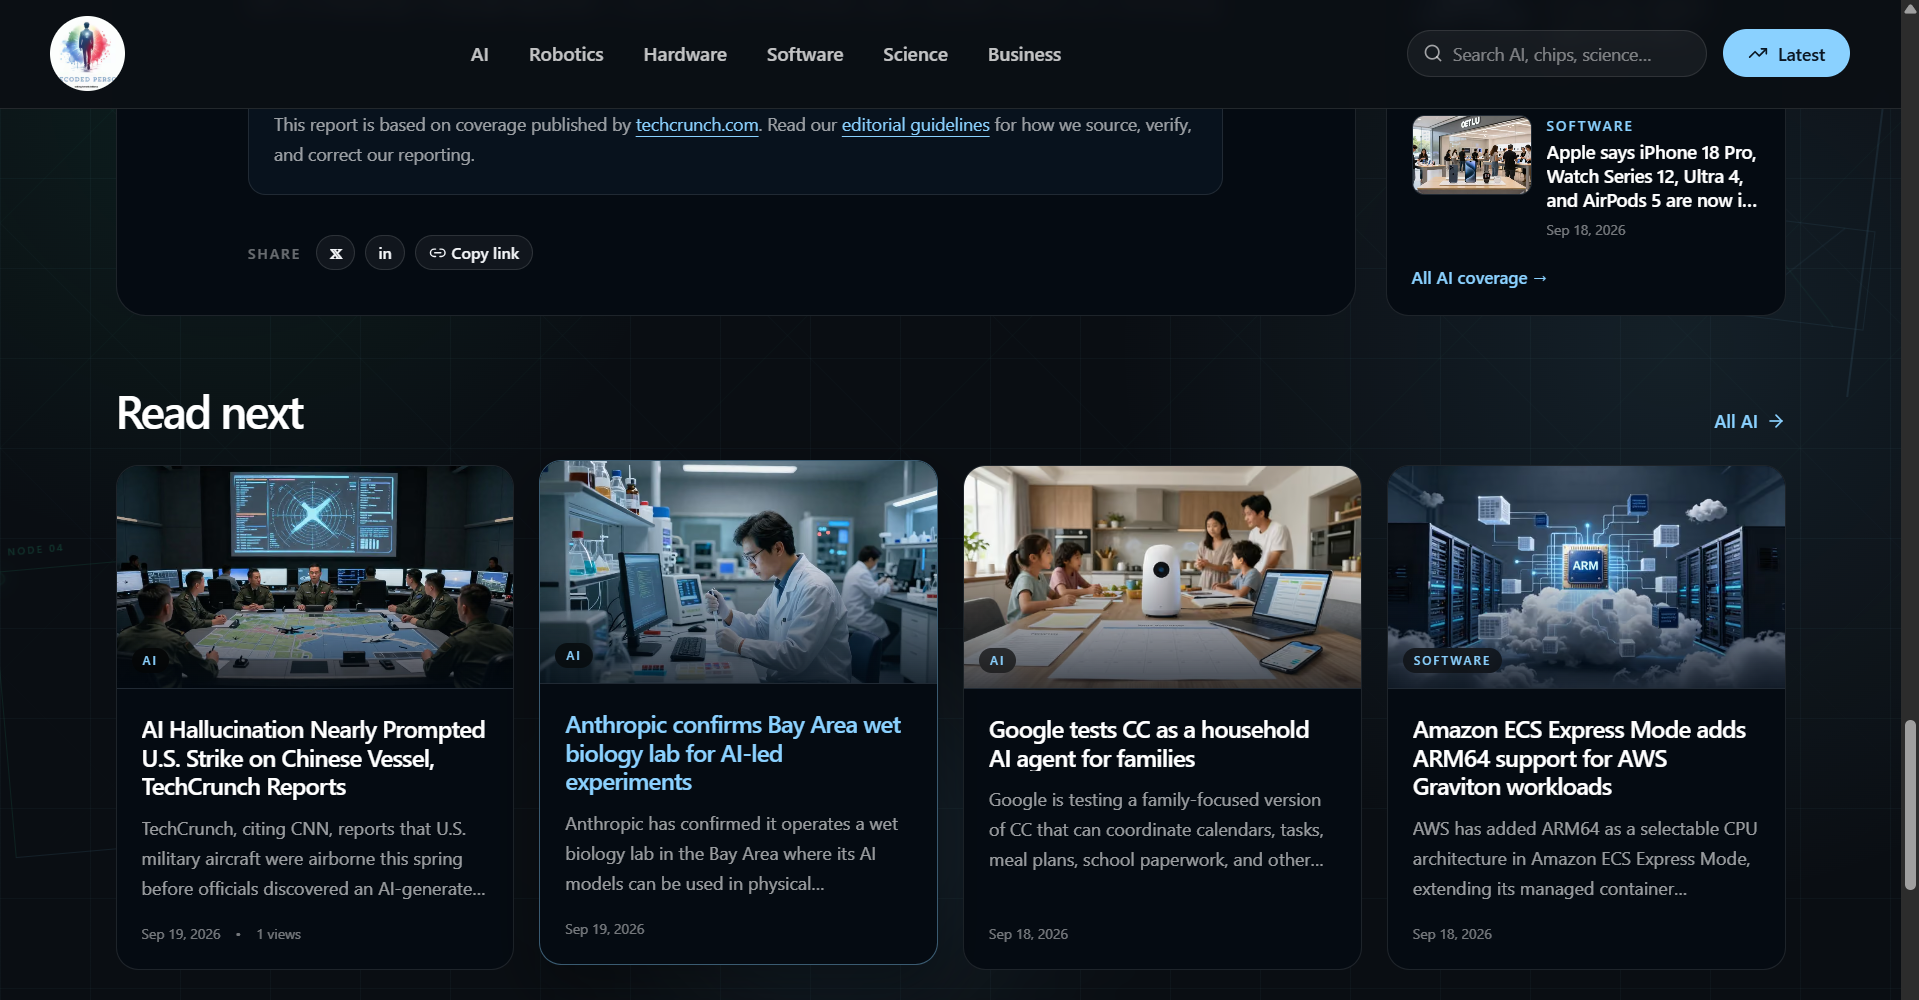Click the Copy link button
The image size is (1919, 1000).
coord(474,253)
